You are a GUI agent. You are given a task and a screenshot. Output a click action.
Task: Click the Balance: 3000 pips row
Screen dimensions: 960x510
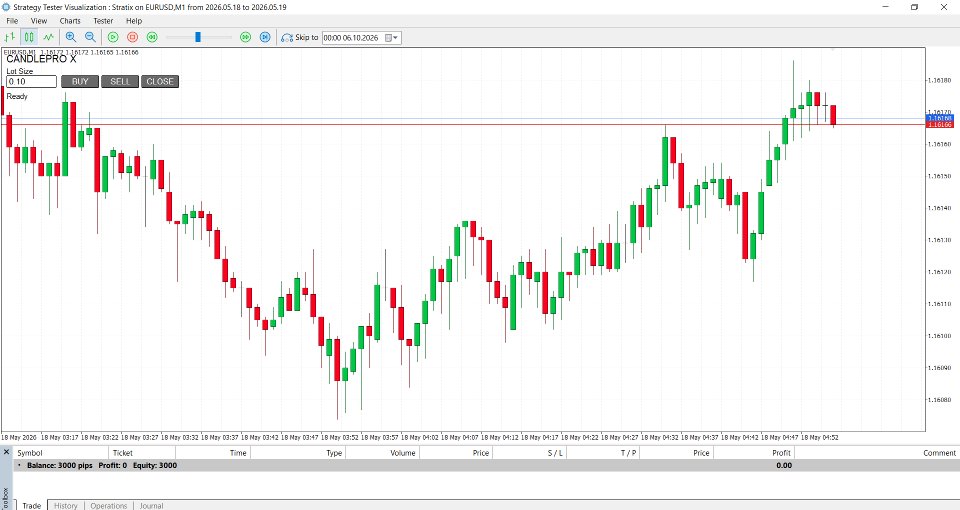(486, 465)
